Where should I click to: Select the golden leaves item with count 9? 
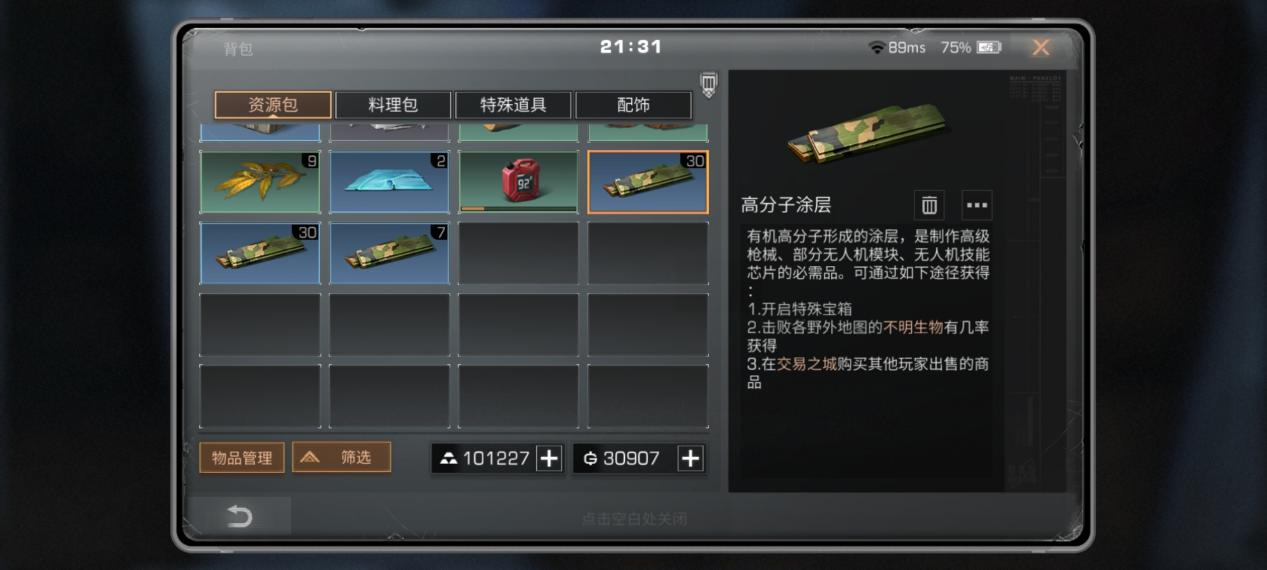(x=260, y=181)
